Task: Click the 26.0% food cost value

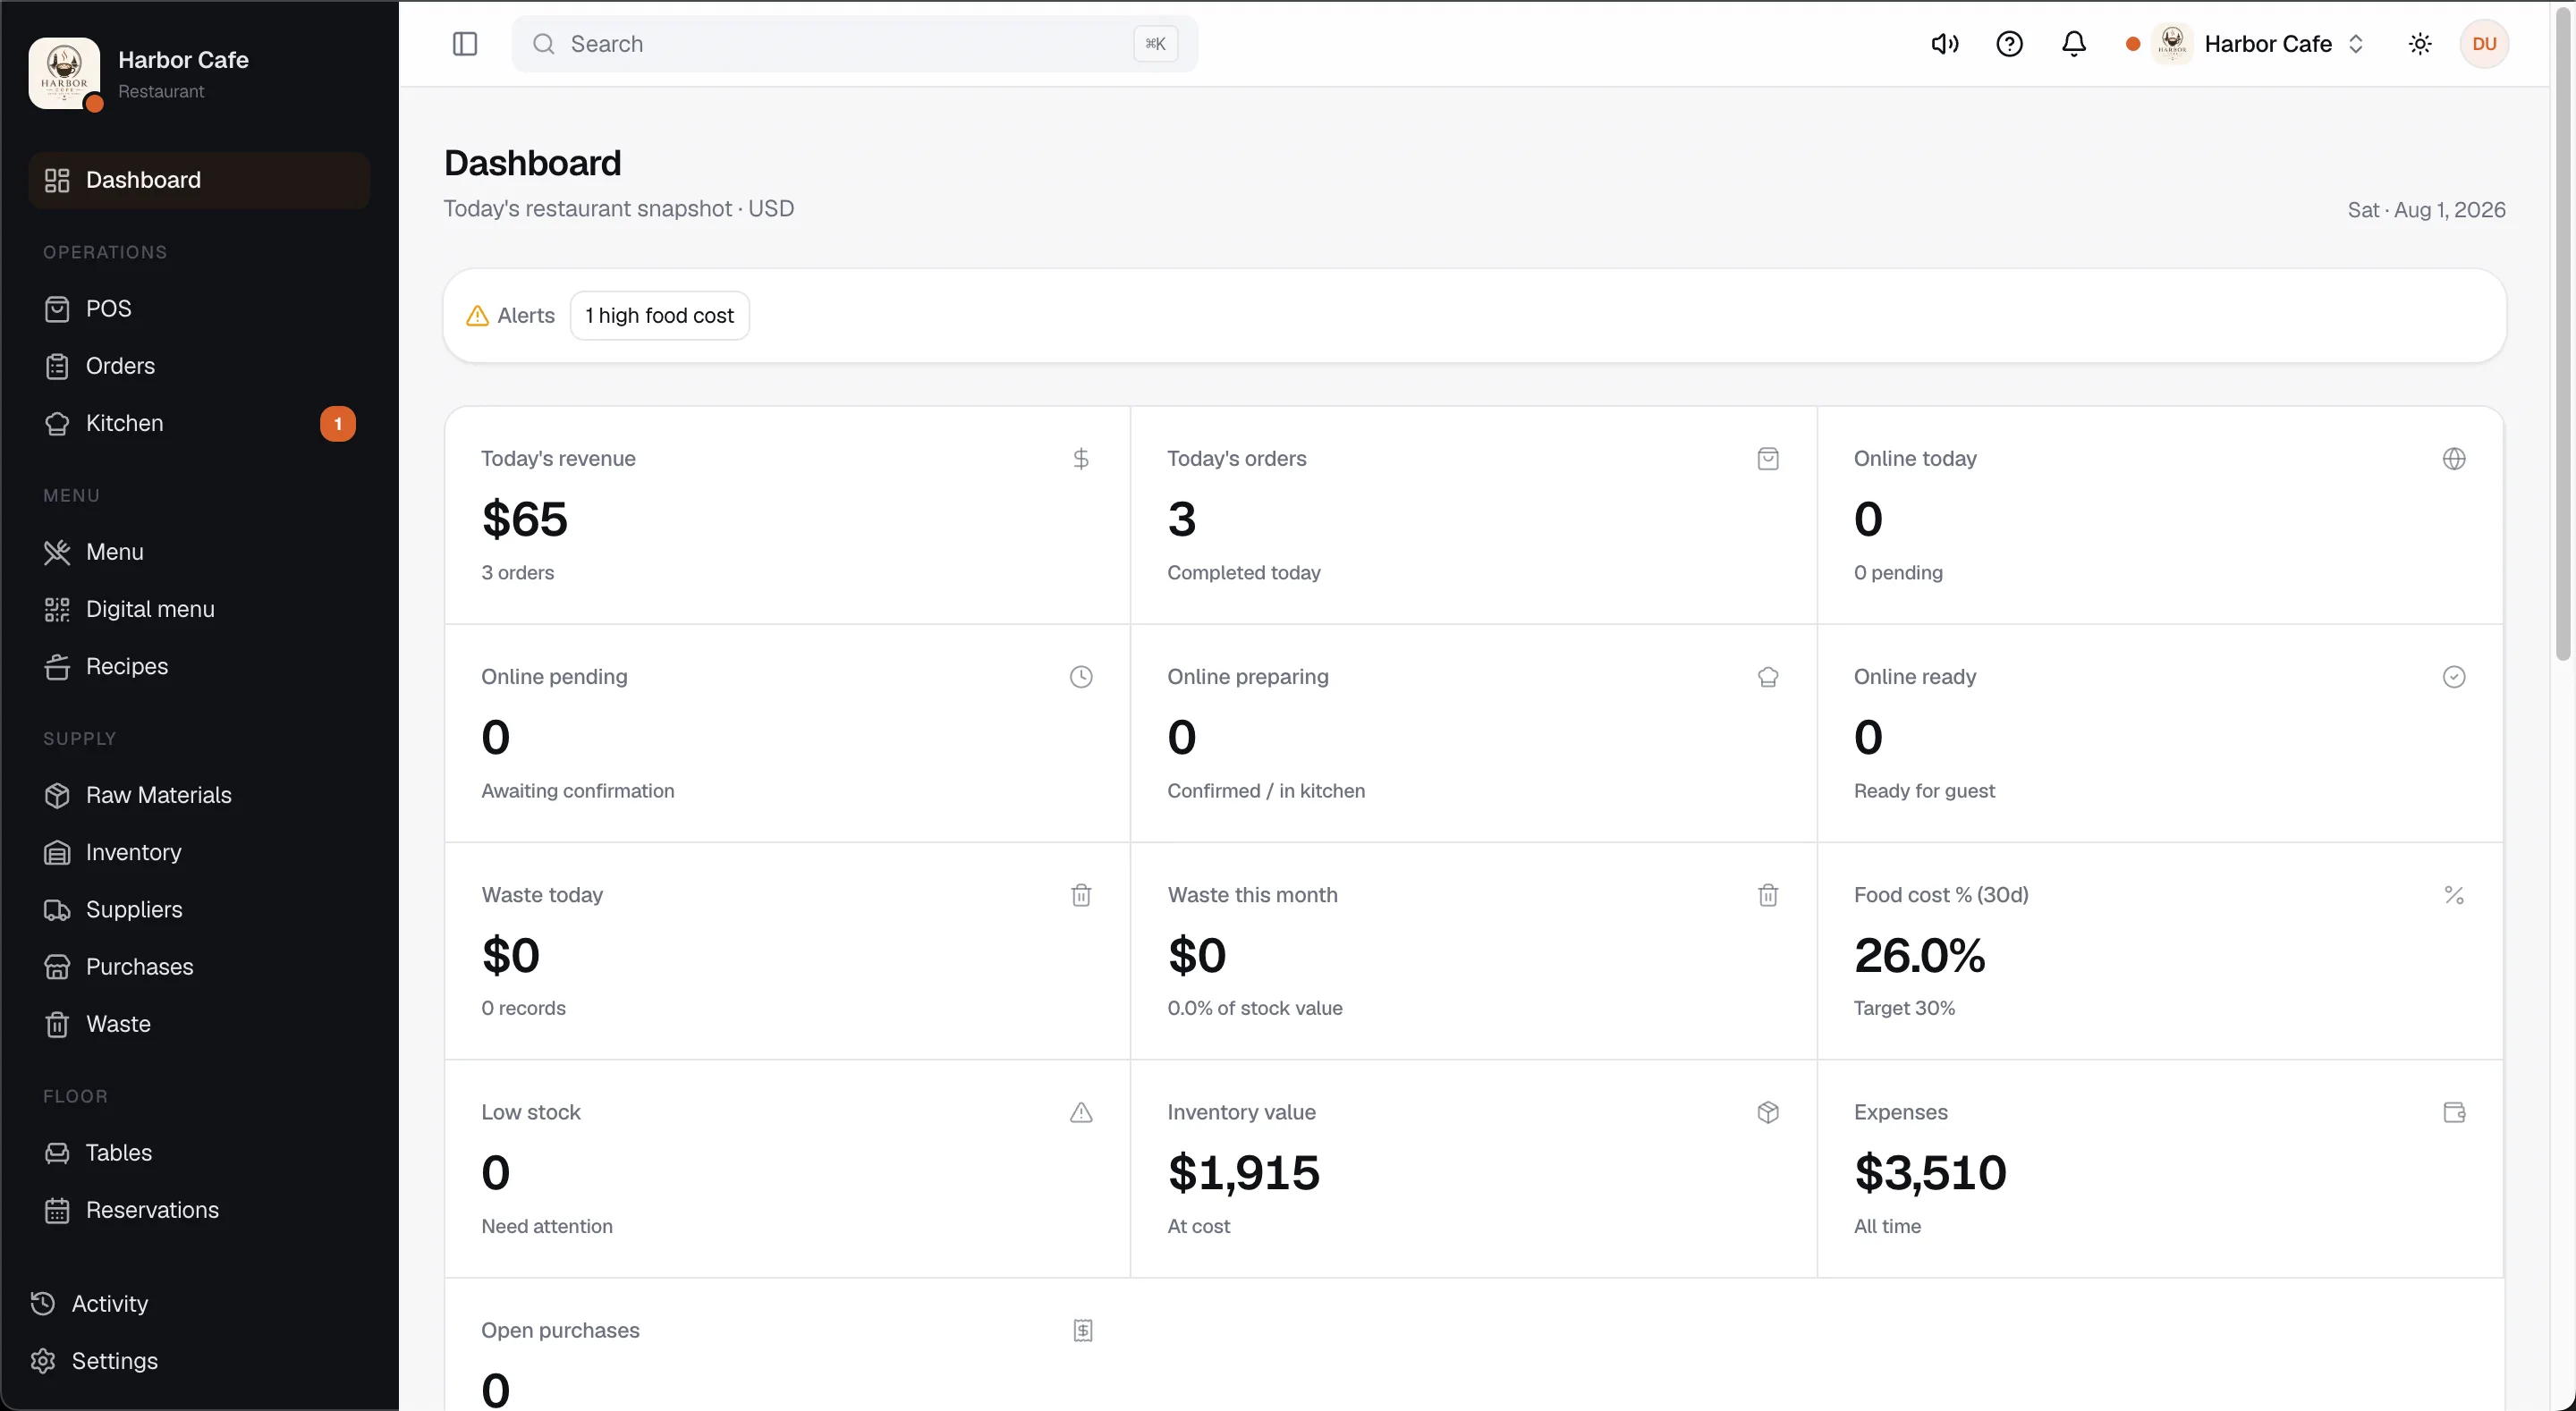Action: (x=1919, y=956)
